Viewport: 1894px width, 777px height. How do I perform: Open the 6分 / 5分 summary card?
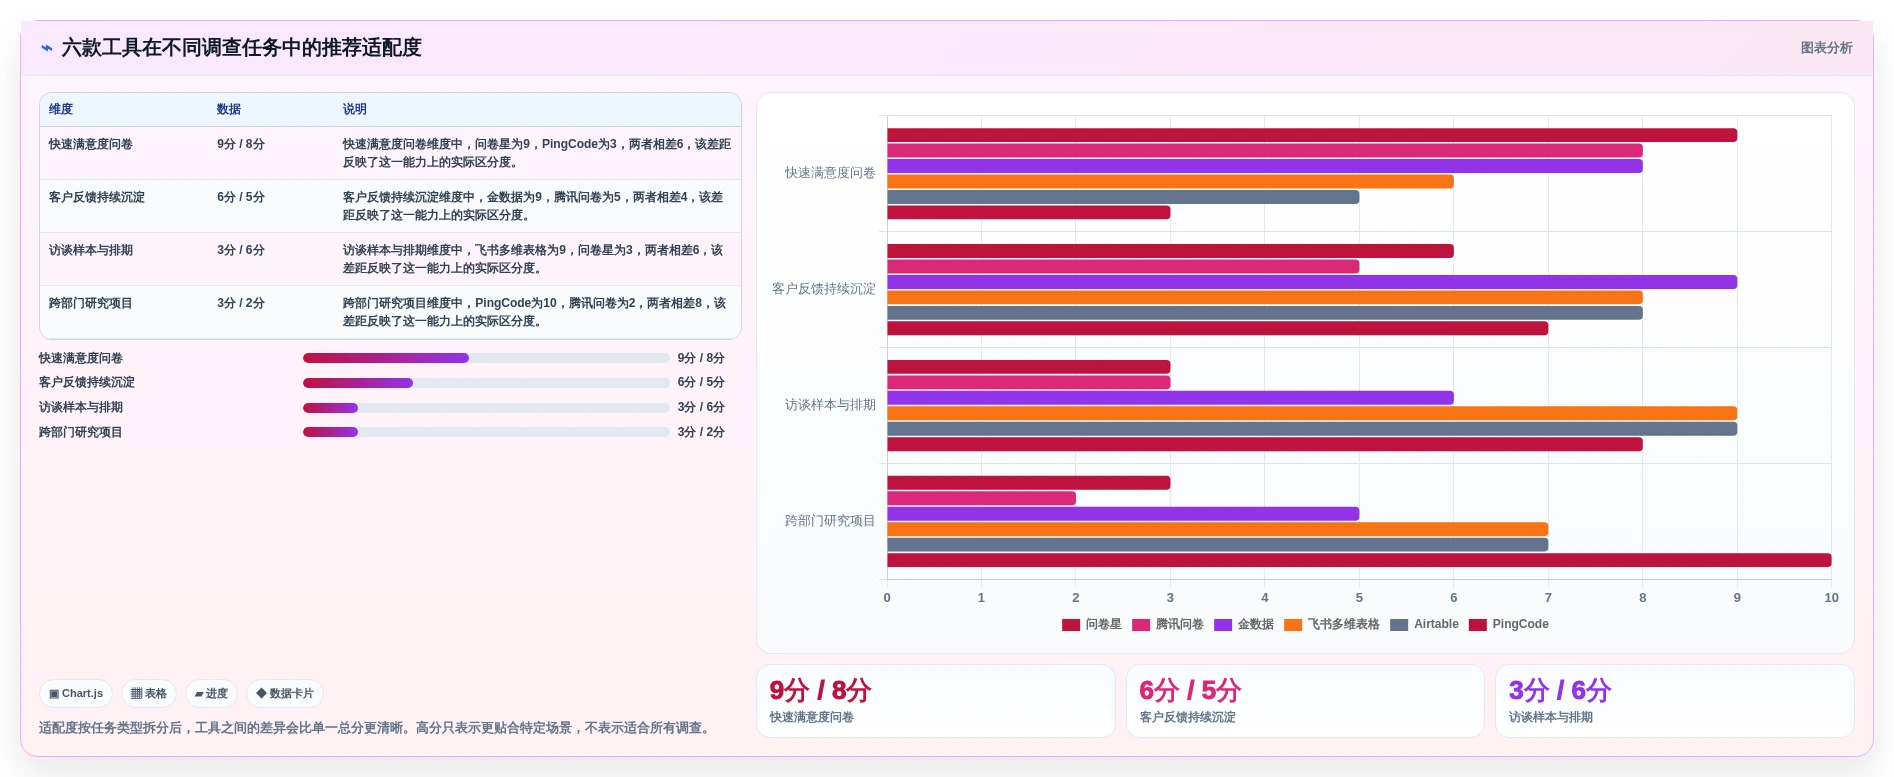pos(1305,701)
